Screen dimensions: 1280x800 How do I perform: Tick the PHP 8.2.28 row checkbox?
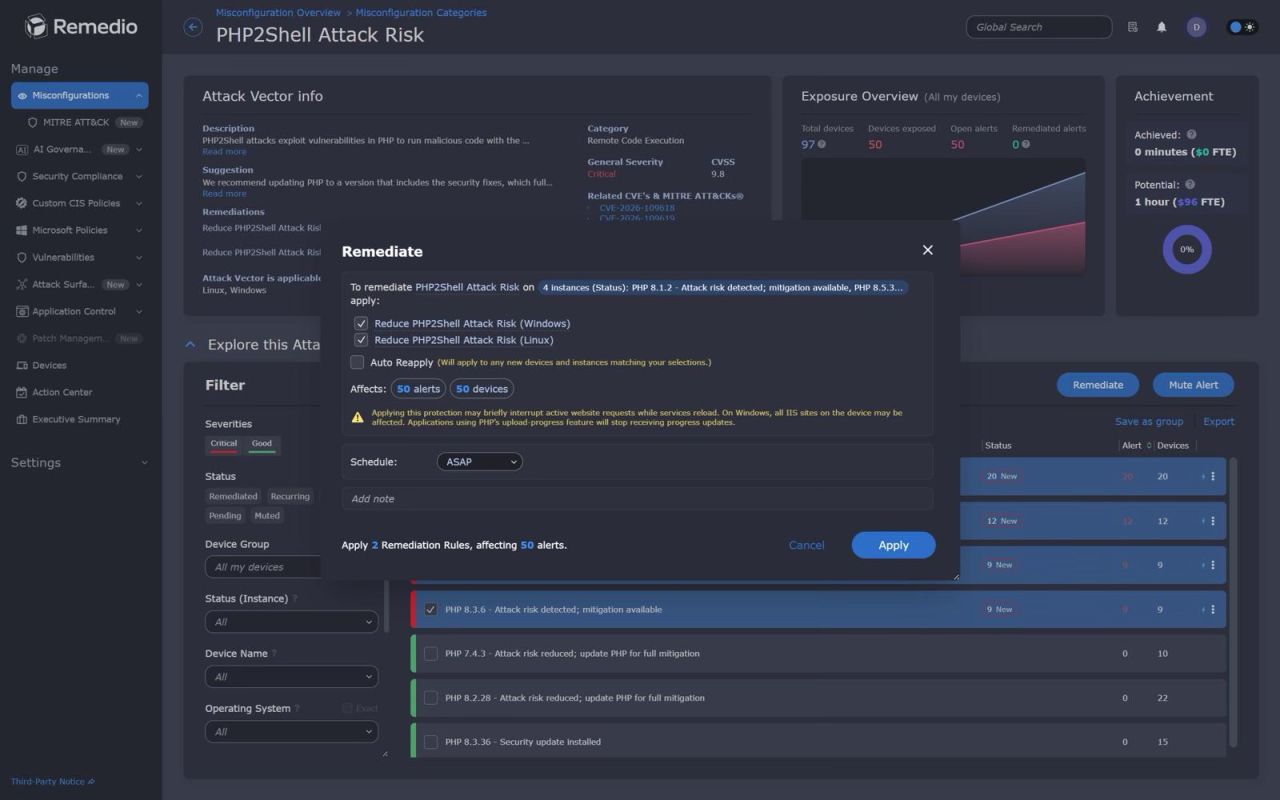[x=431, y=697]
